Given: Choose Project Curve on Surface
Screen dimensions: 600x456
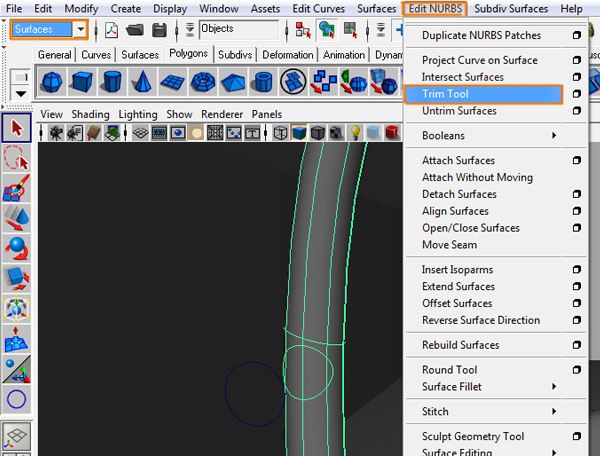Looking at the screenshot, I should [x=479, y=60].
